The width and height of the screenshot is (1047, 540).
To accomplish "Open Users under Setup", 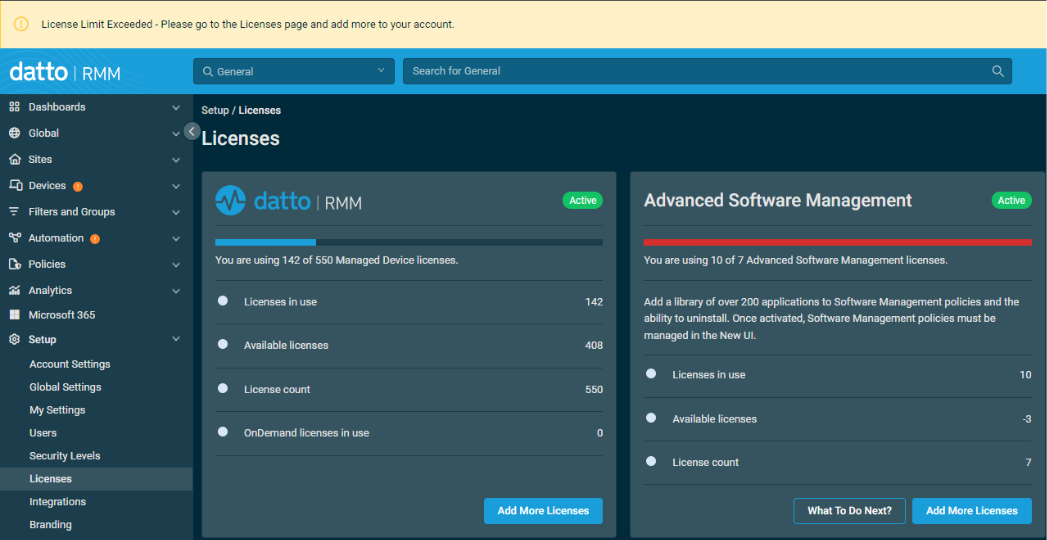I will click(43, 433).
